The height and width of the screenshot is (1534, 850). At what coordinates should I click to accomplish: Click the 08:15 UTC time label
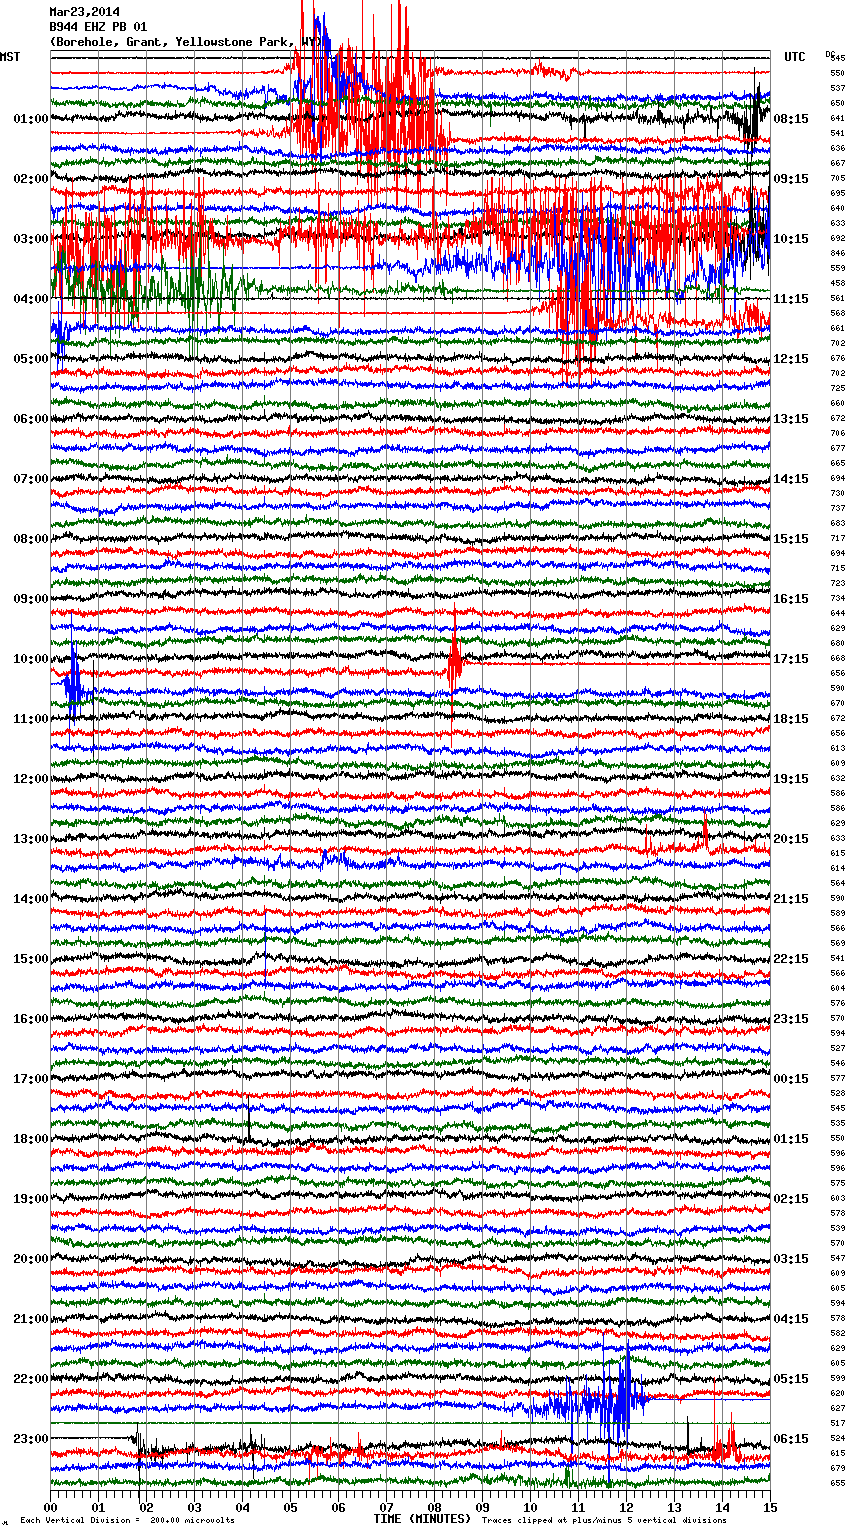click(791, 119)
